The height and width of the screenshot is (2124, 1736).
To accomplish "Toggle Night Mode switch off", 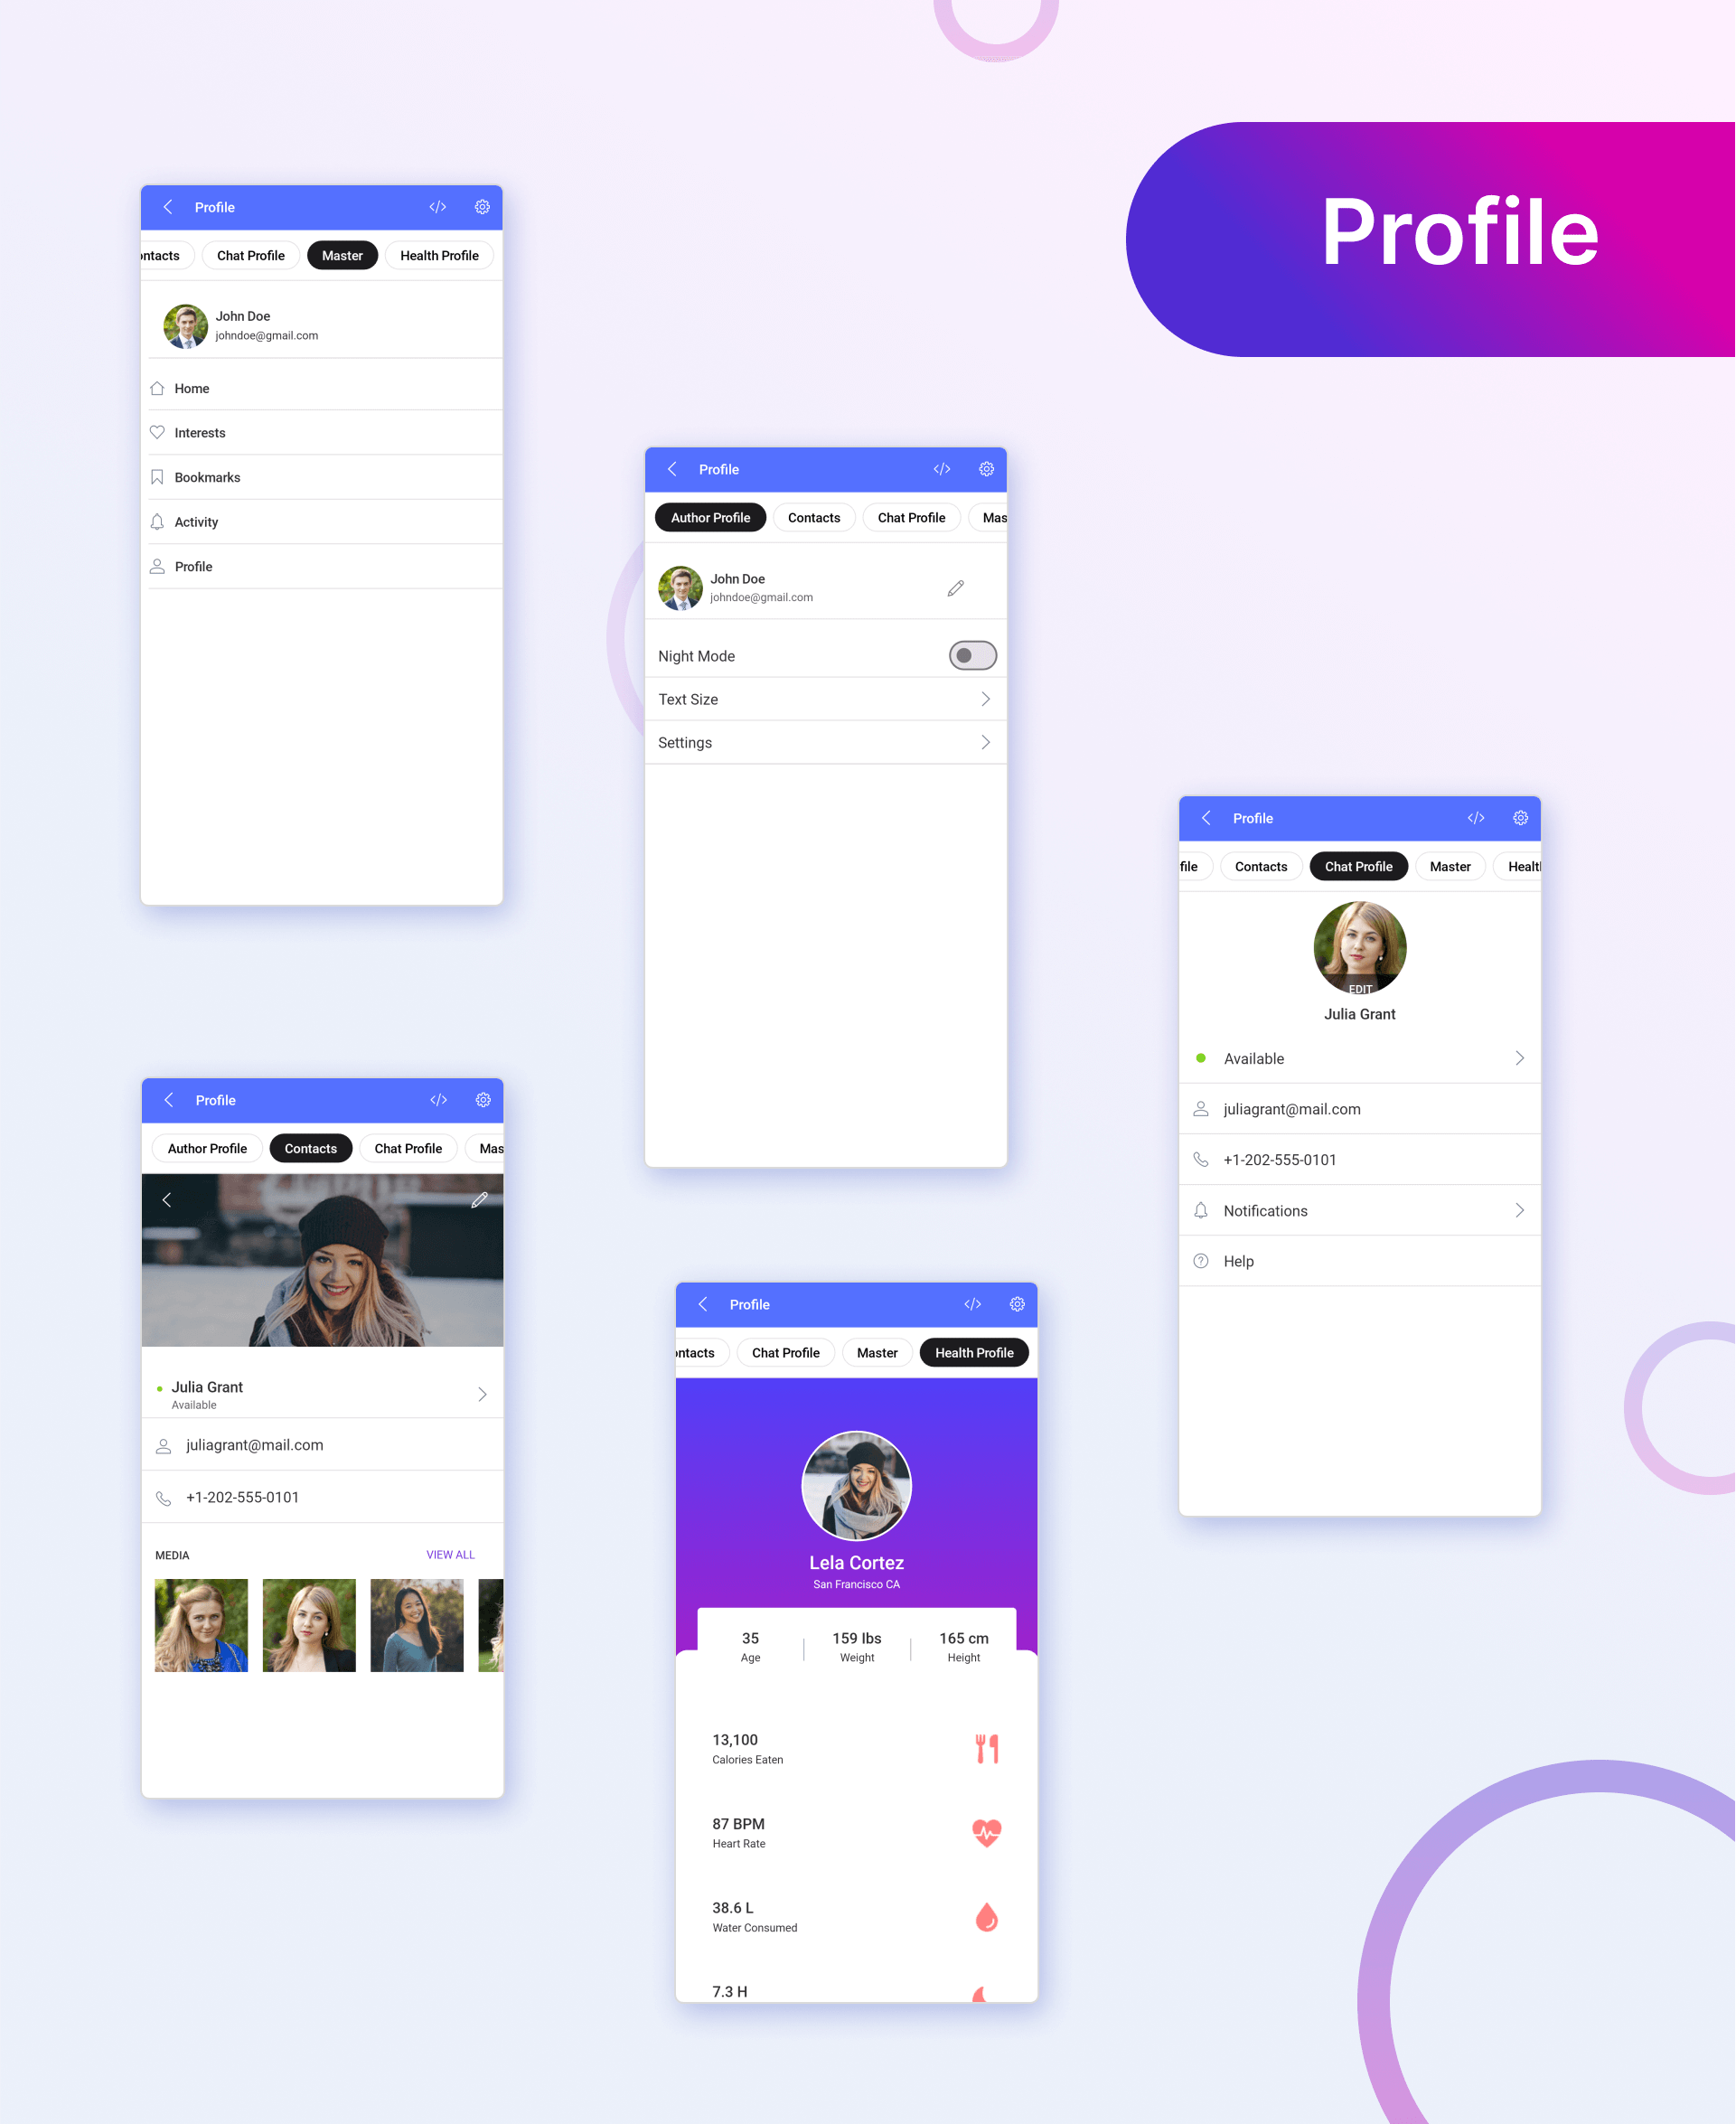I will [972, 654].
